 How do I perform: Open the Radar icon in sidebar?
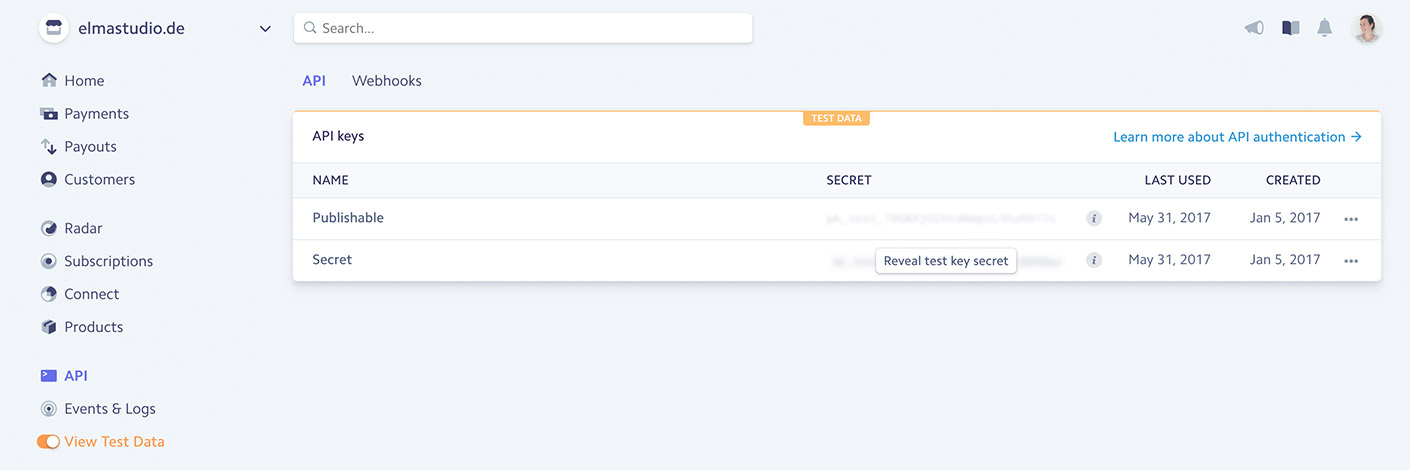click(48, 228)
